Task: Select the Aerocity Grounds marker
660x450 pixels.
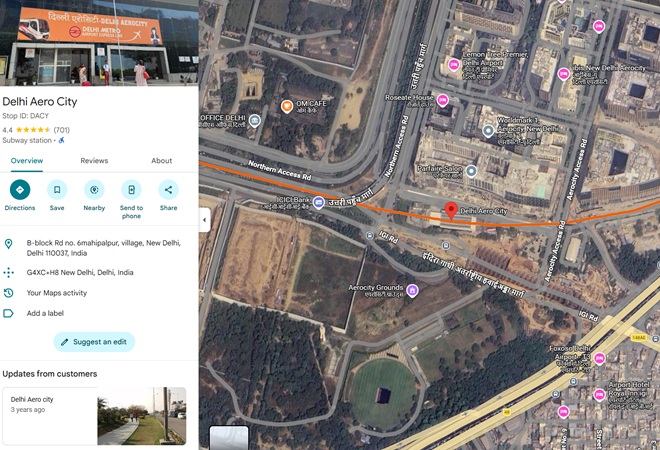Action: [412, 290]
